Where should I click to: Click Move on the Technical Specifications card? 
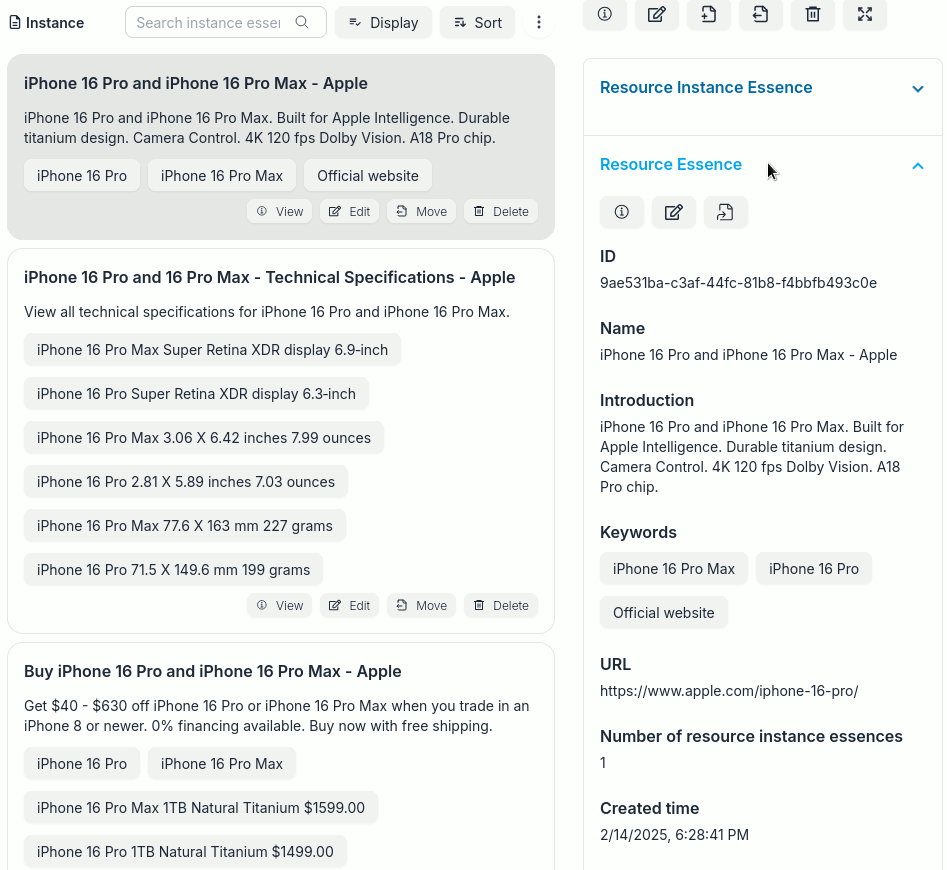pyautogui.click(x=422, y=606)
